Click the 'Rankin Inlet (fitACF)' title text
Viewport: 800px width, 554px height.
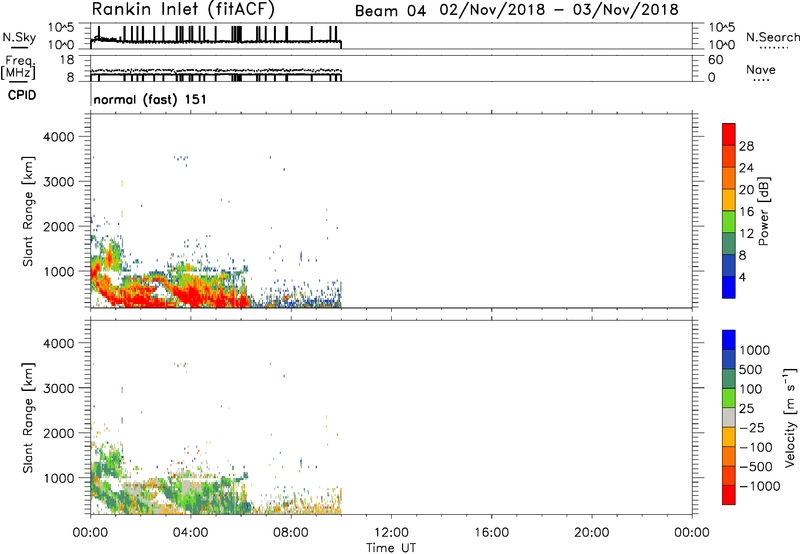point(184,9)
